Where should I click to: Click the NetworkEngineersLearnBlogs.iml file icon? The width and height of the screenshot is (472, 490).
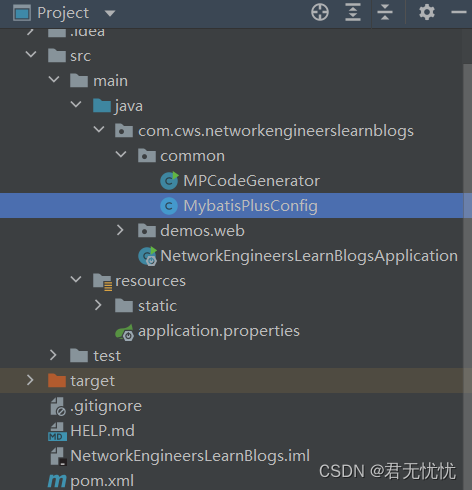(58, 456)
